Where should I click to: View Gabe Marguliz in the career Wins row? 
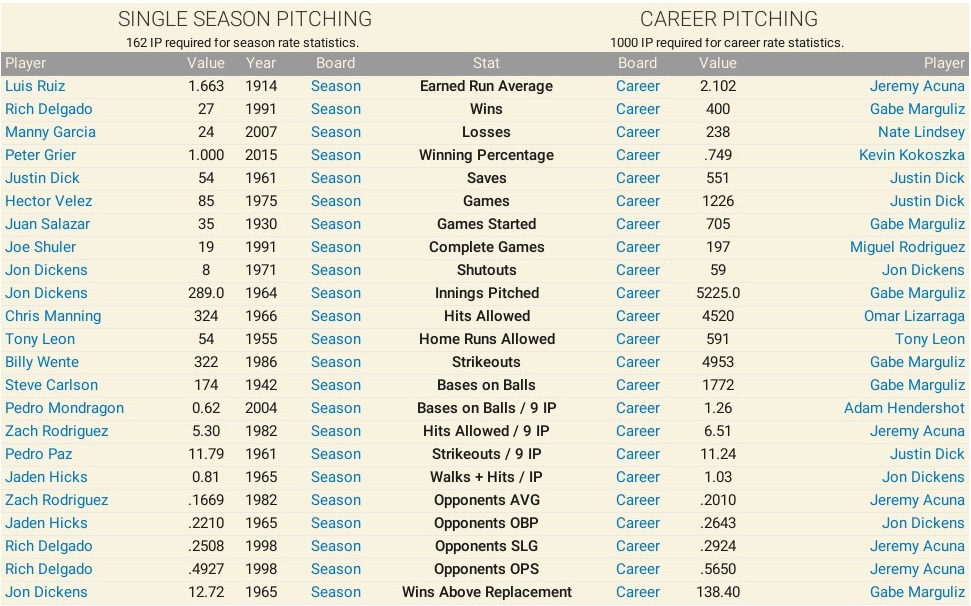click(x=917, y=109)
